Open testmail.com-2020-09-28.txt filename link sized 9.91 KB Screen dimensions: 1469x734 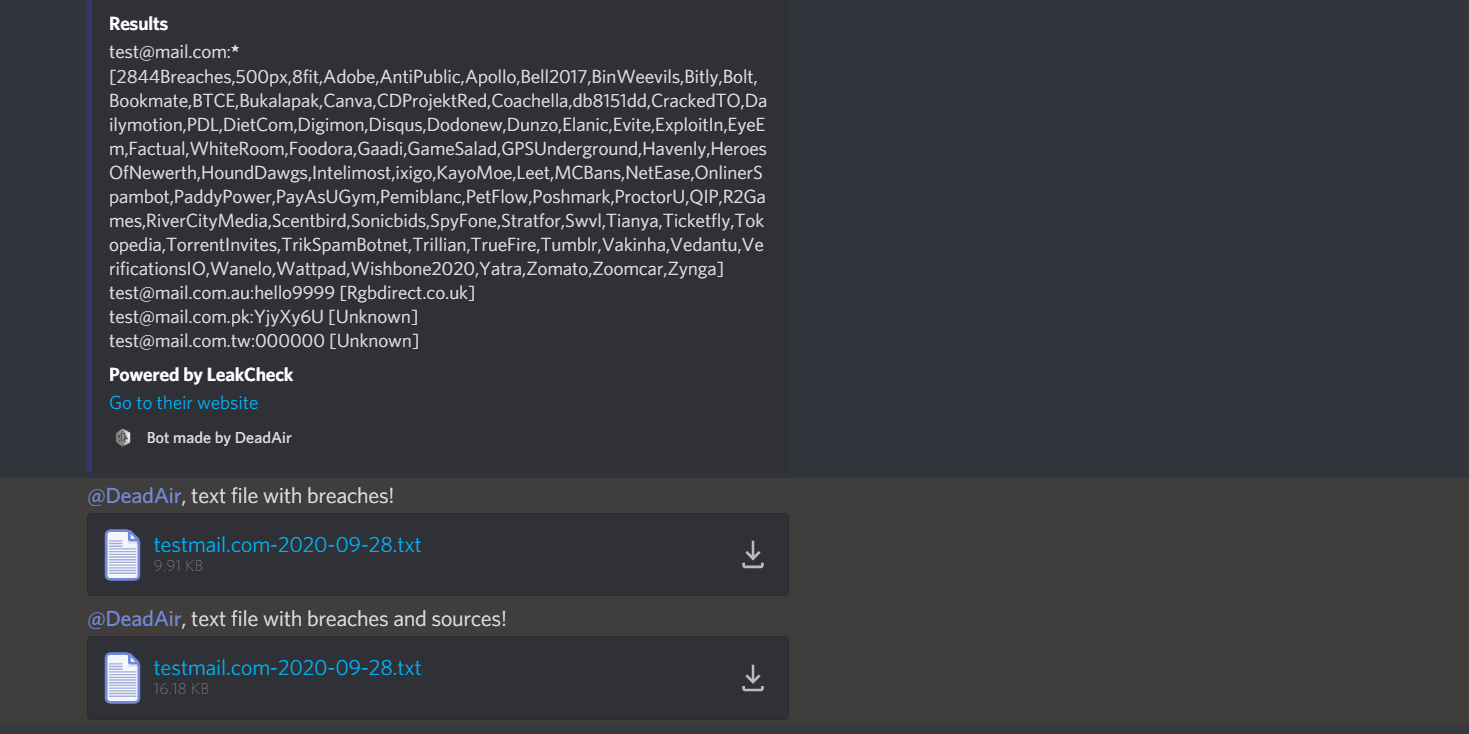tap(287, 545)
